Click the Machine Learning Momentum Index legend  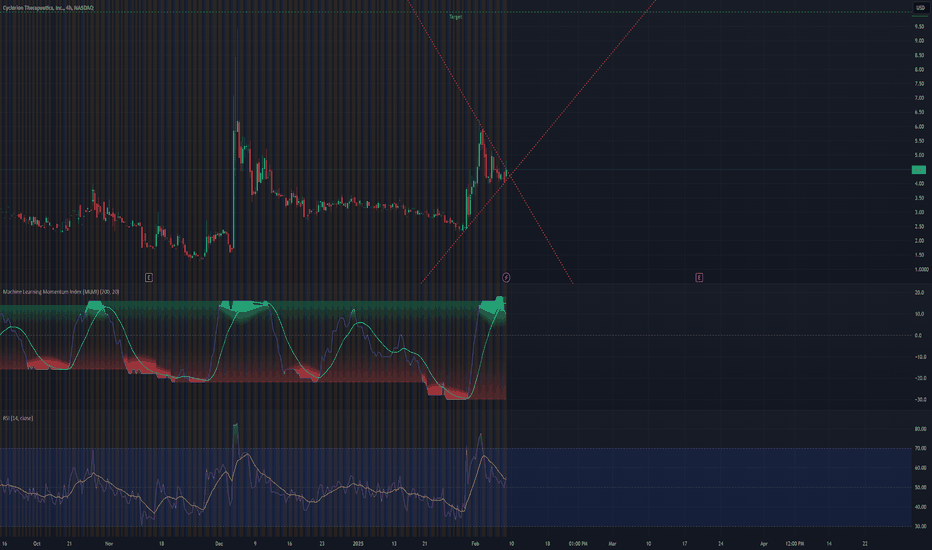(x=61, y=292)
